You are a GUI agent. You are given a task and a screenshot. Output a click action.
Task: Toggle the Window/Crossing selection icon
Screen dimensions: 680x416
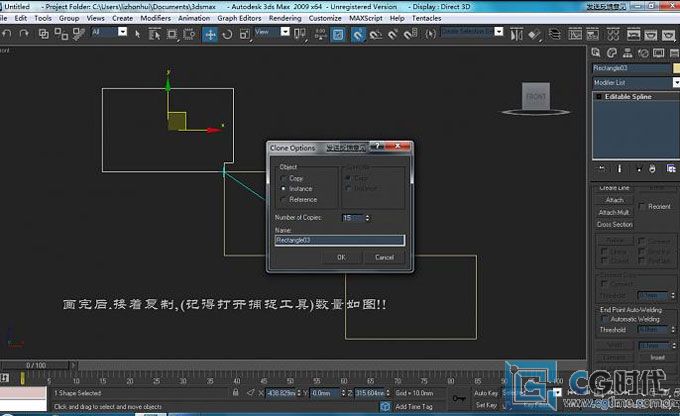[189, 34]
